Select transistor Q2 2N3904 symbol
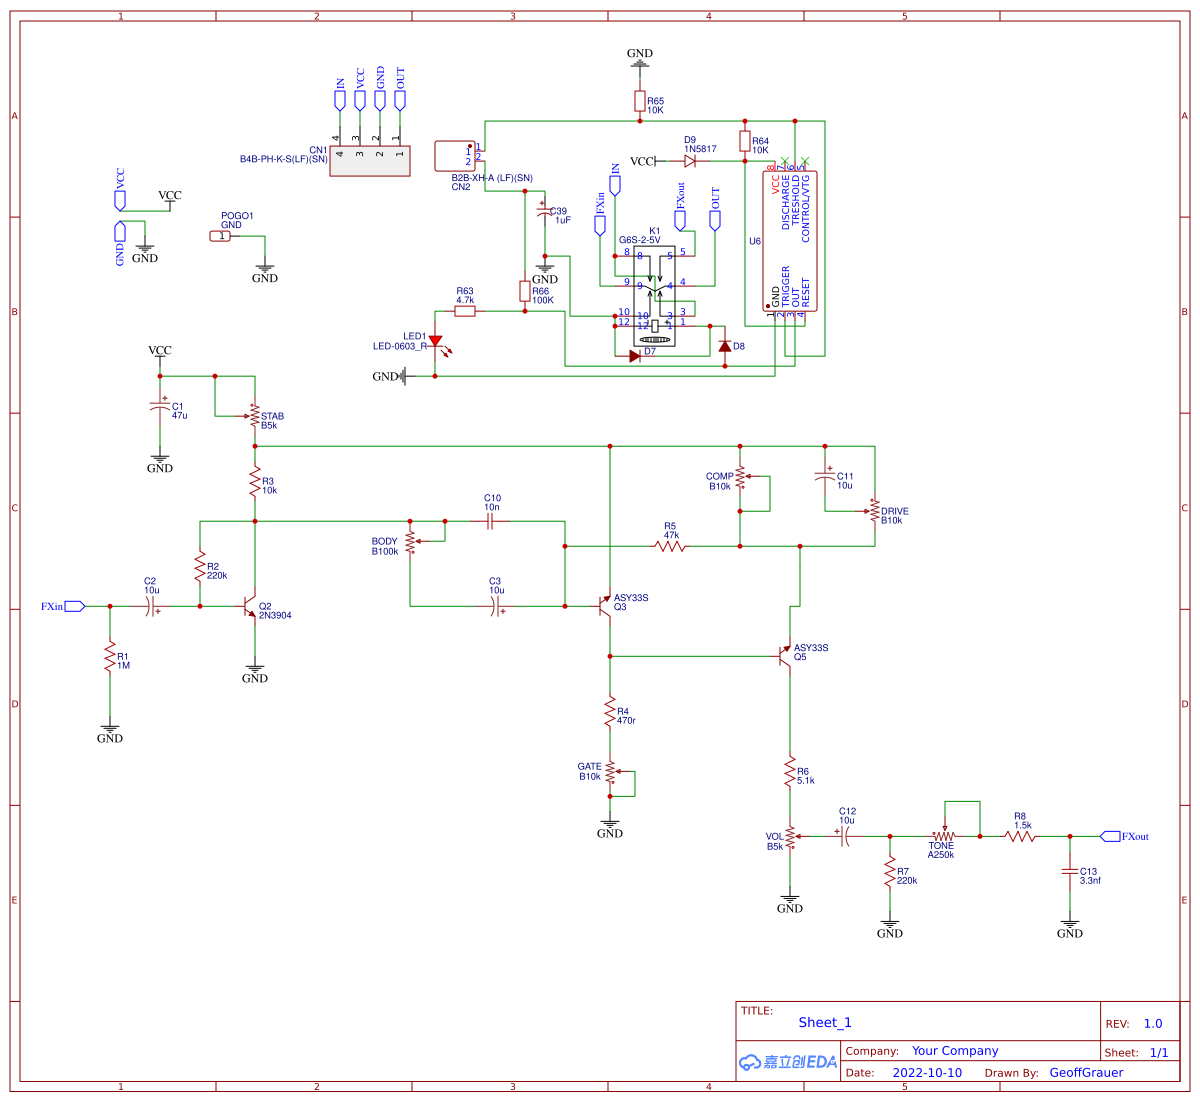Viewport: 1200px width, 1102px height. pos(248,610)
